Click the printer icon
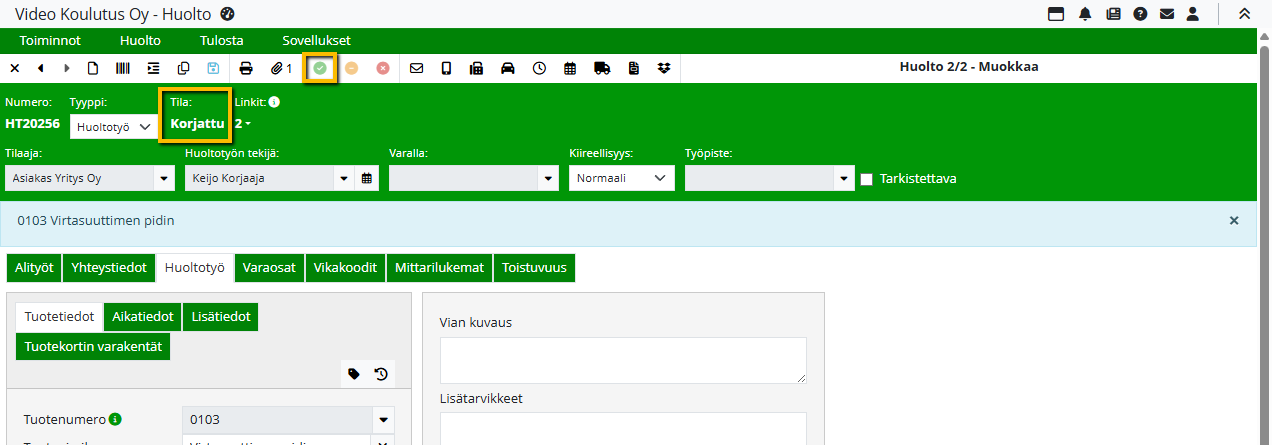This screenshot has height=445, width=1272. (x=246, y=68)
